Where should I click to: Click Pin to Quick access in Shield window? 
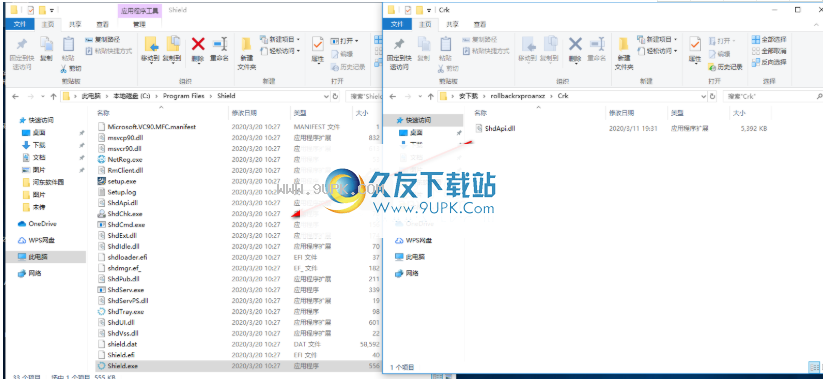click(x=22, y=54)
